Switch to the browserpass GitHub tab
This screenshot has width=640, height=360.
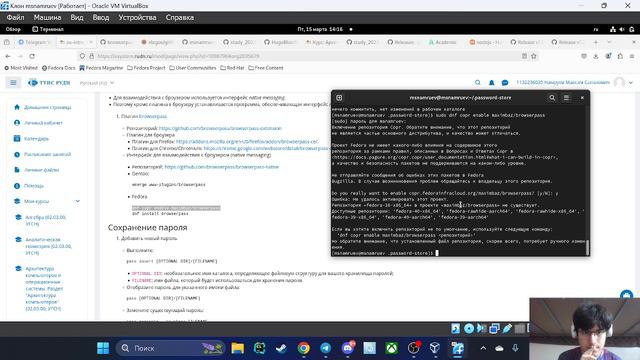coord(116,42)
